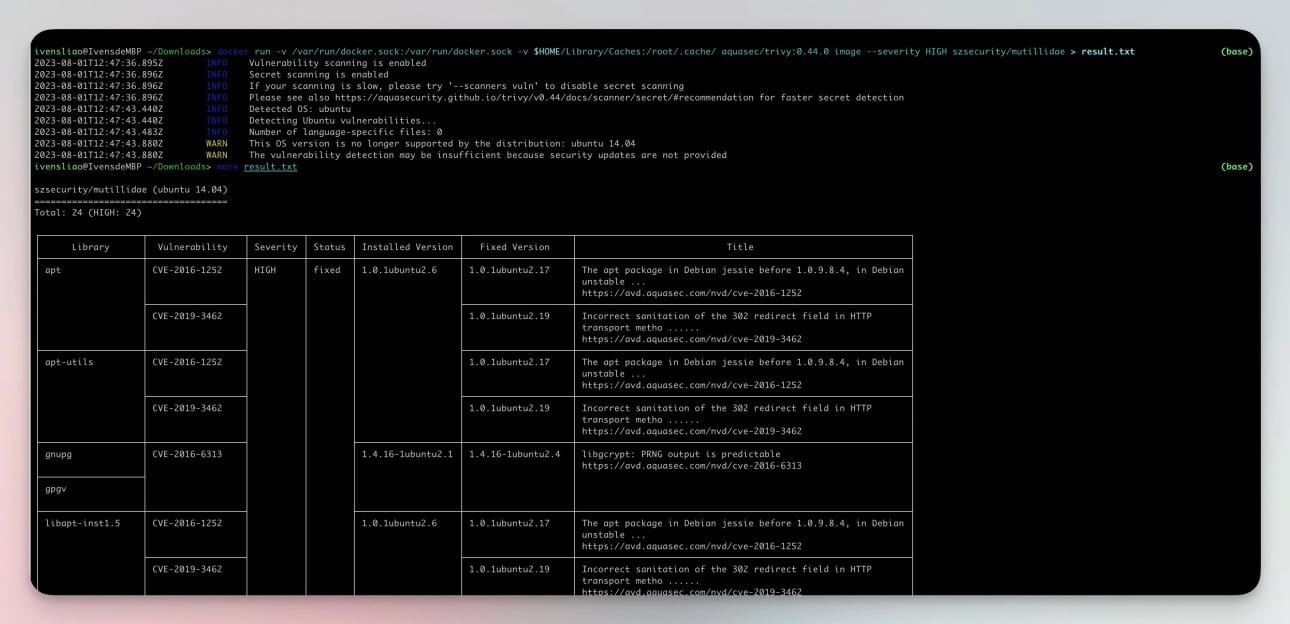Open the avd.aquasec.com link for CVE-2016-1252 under apt
Viewport: 1290px width, 624px height.
click(x=692, y=293)
